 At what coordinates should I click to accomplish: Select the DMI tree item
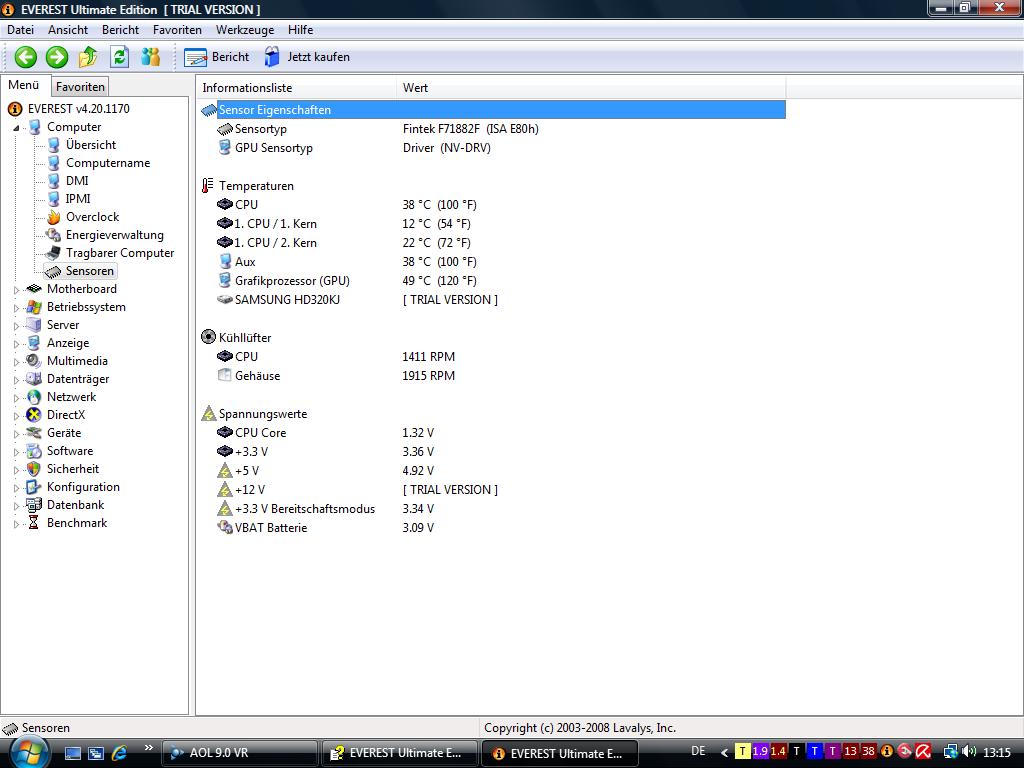pyautogui.click(x=77, y=181)
